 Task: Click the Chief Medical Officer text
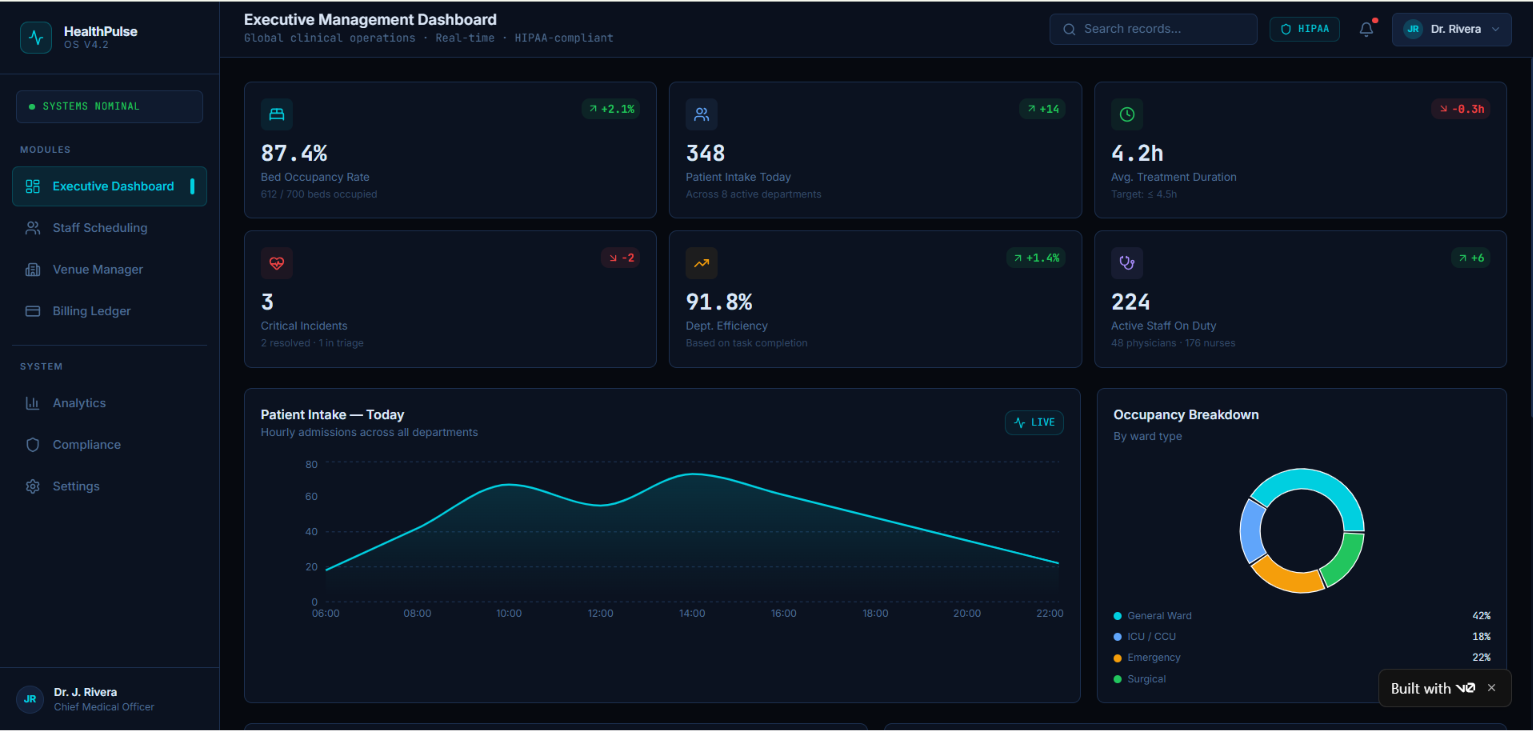pos(104,707)
